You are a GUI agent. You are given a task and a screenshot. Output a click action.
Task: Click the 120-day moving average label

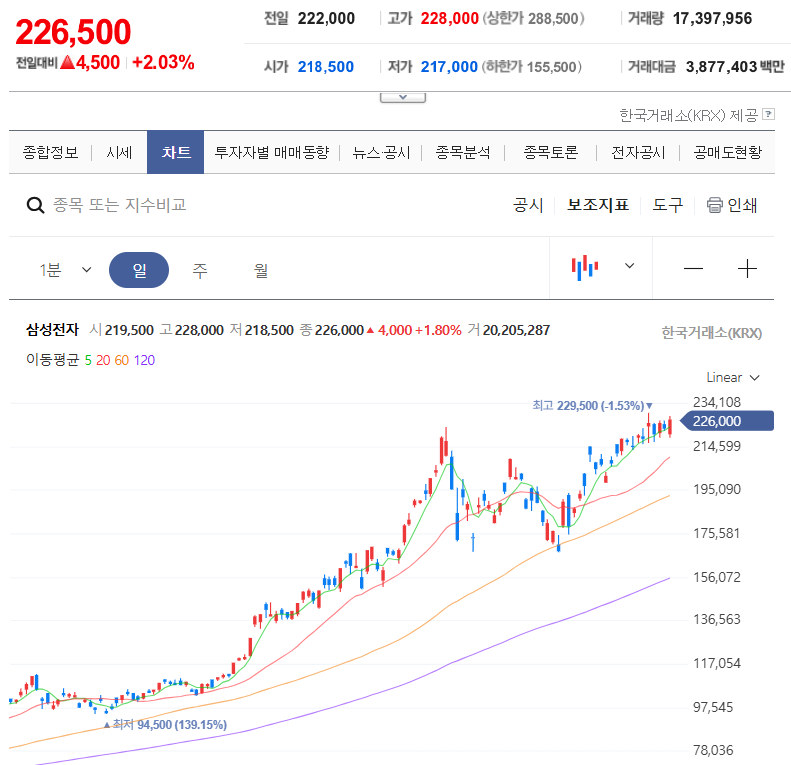[144, 360]
